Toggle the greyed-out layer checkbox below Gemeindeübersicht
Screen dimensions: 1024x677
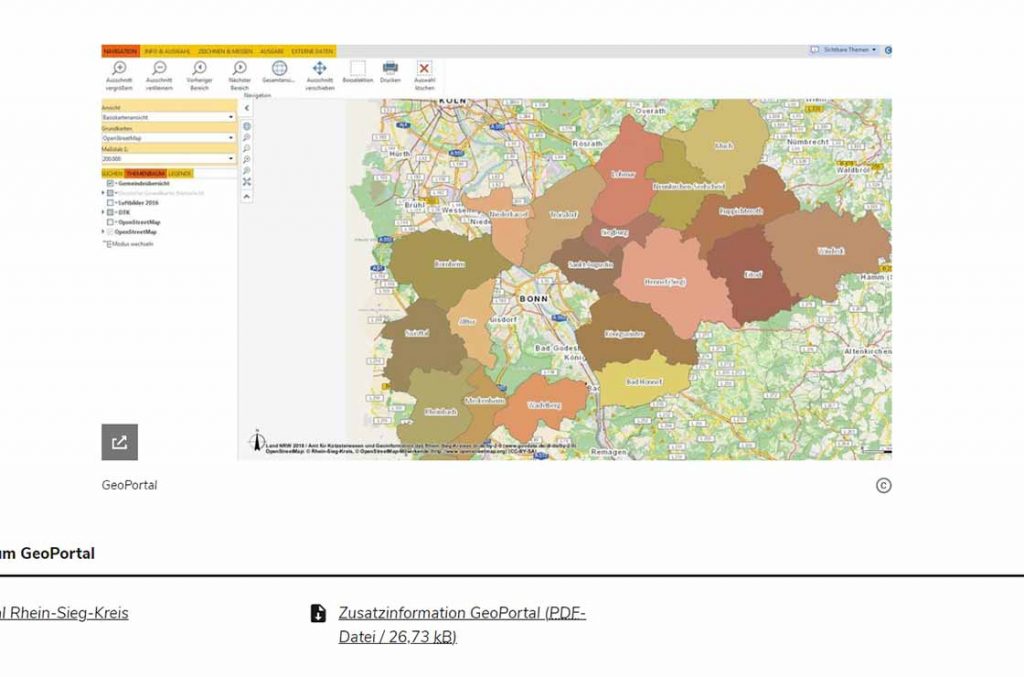110,193
